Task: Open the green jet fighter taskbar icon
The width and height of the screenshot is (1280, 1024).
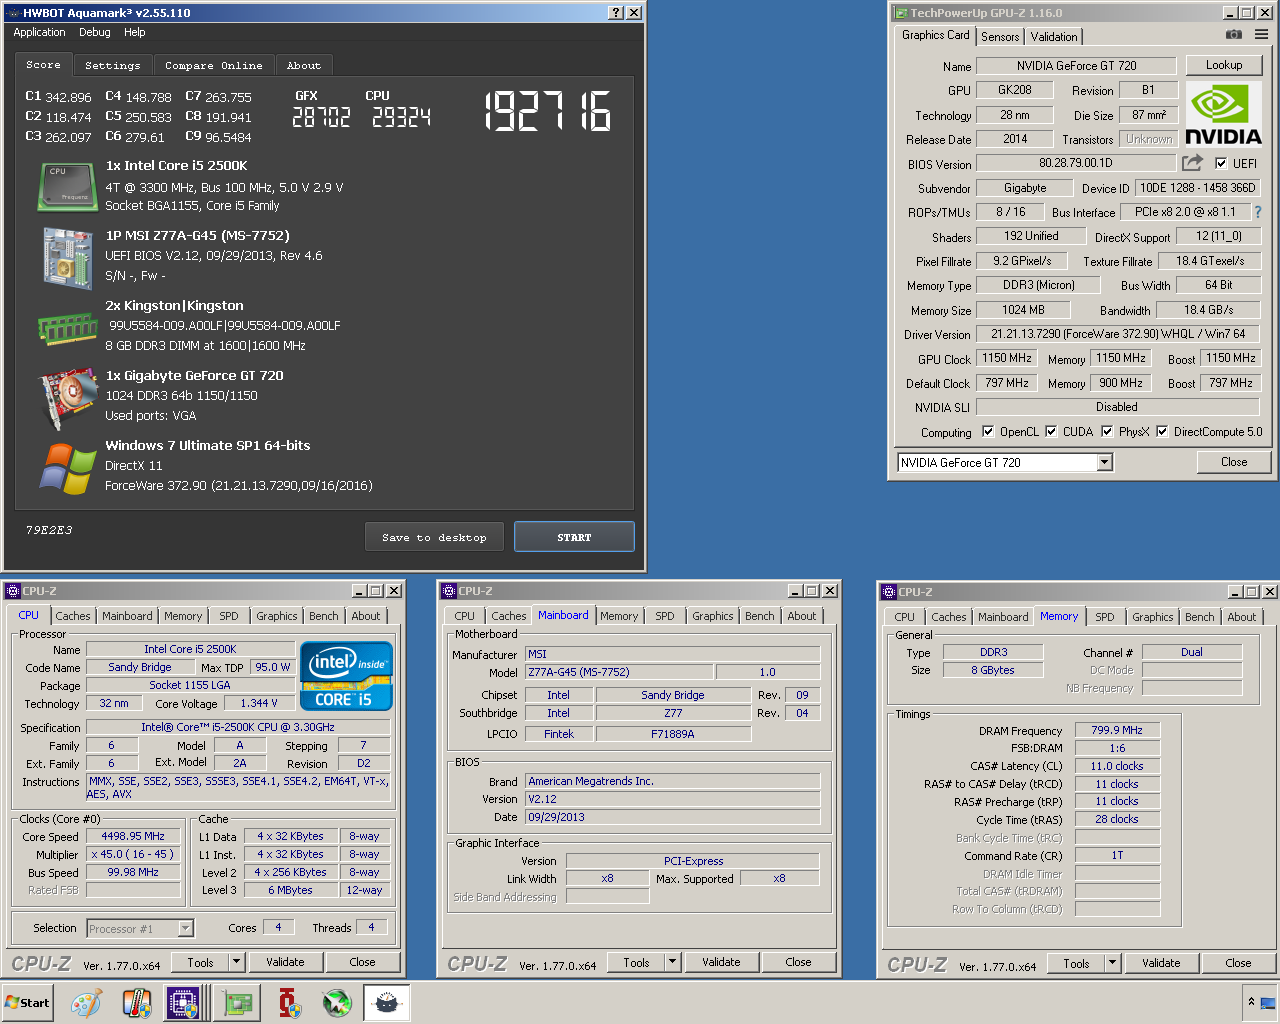Action: point(337,1003)
